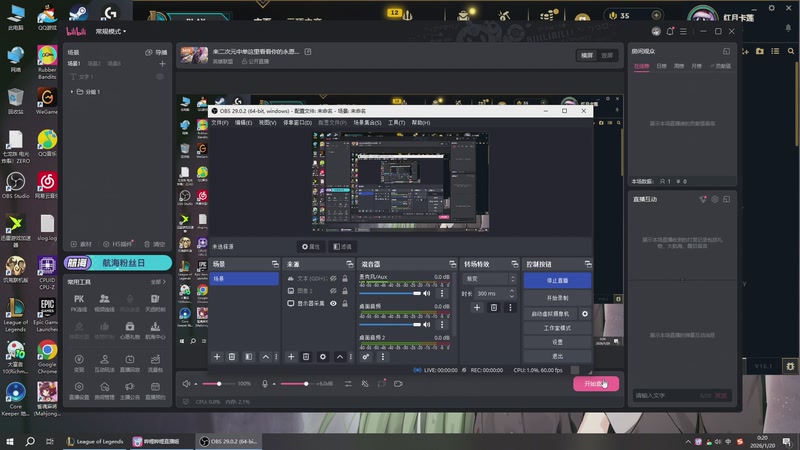
Task: Open the hamburger menu in bilibili title bar
Action: click(x=683, y=32)
